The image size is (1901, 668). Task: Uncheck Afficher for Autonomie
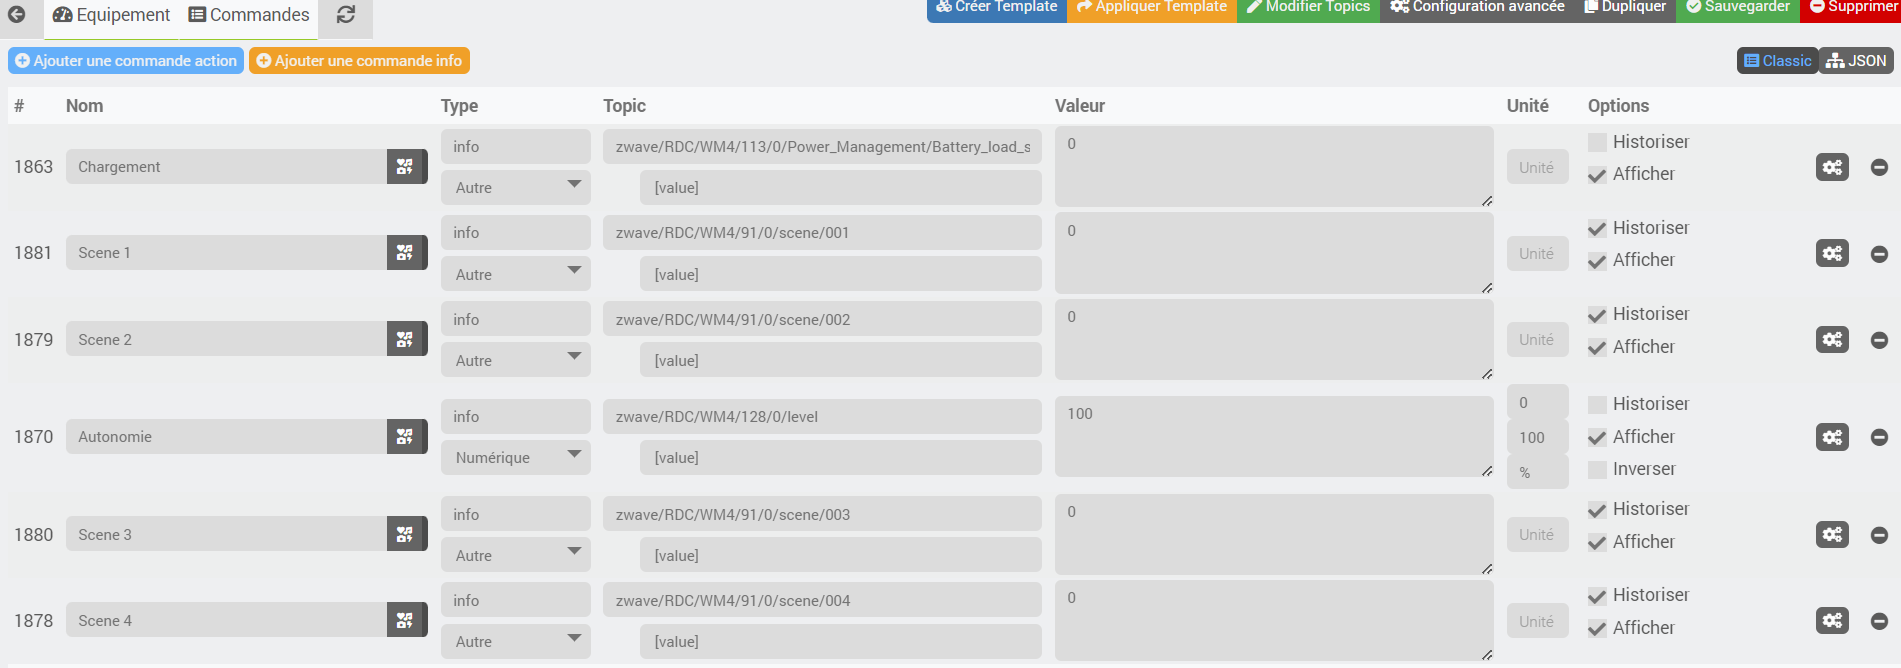[1597, 438]
